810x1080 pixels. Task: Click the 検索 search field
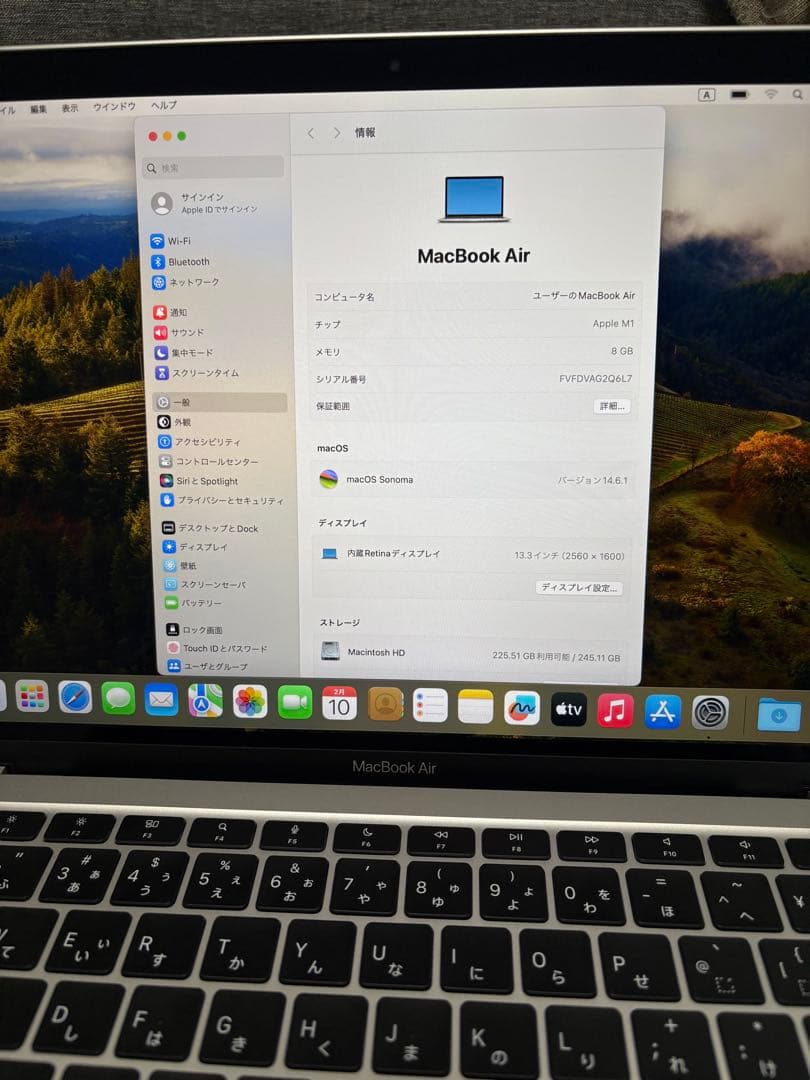(x=212, y=166)
